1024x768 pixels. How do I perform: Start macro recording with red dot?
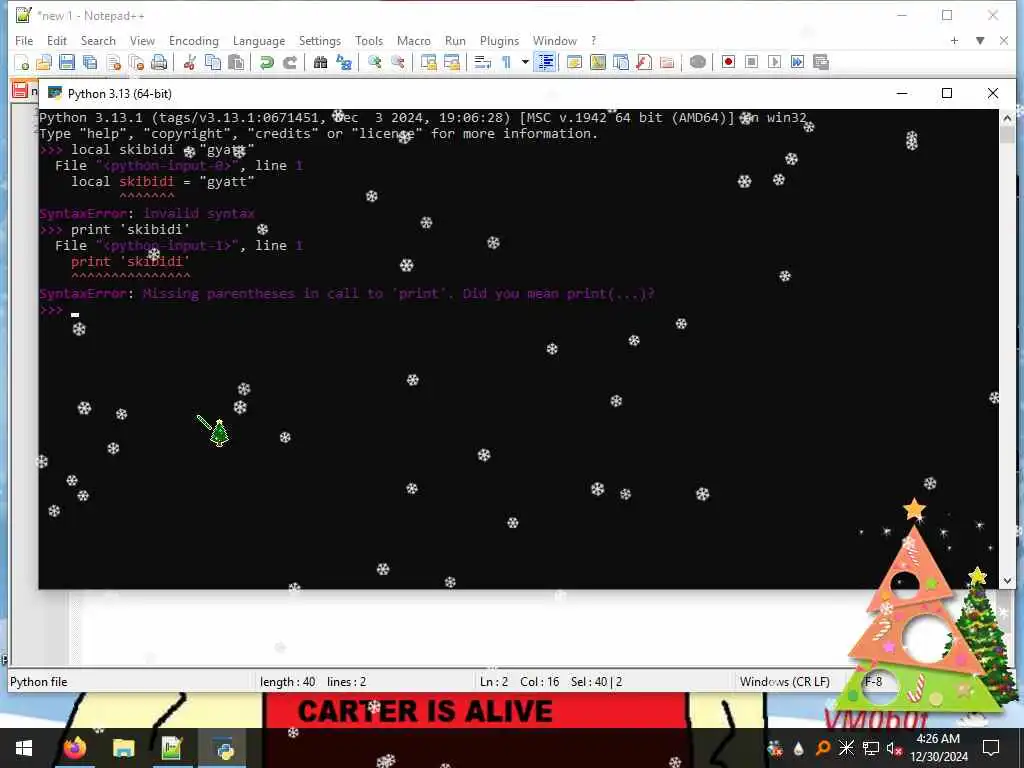coord(728,62)
